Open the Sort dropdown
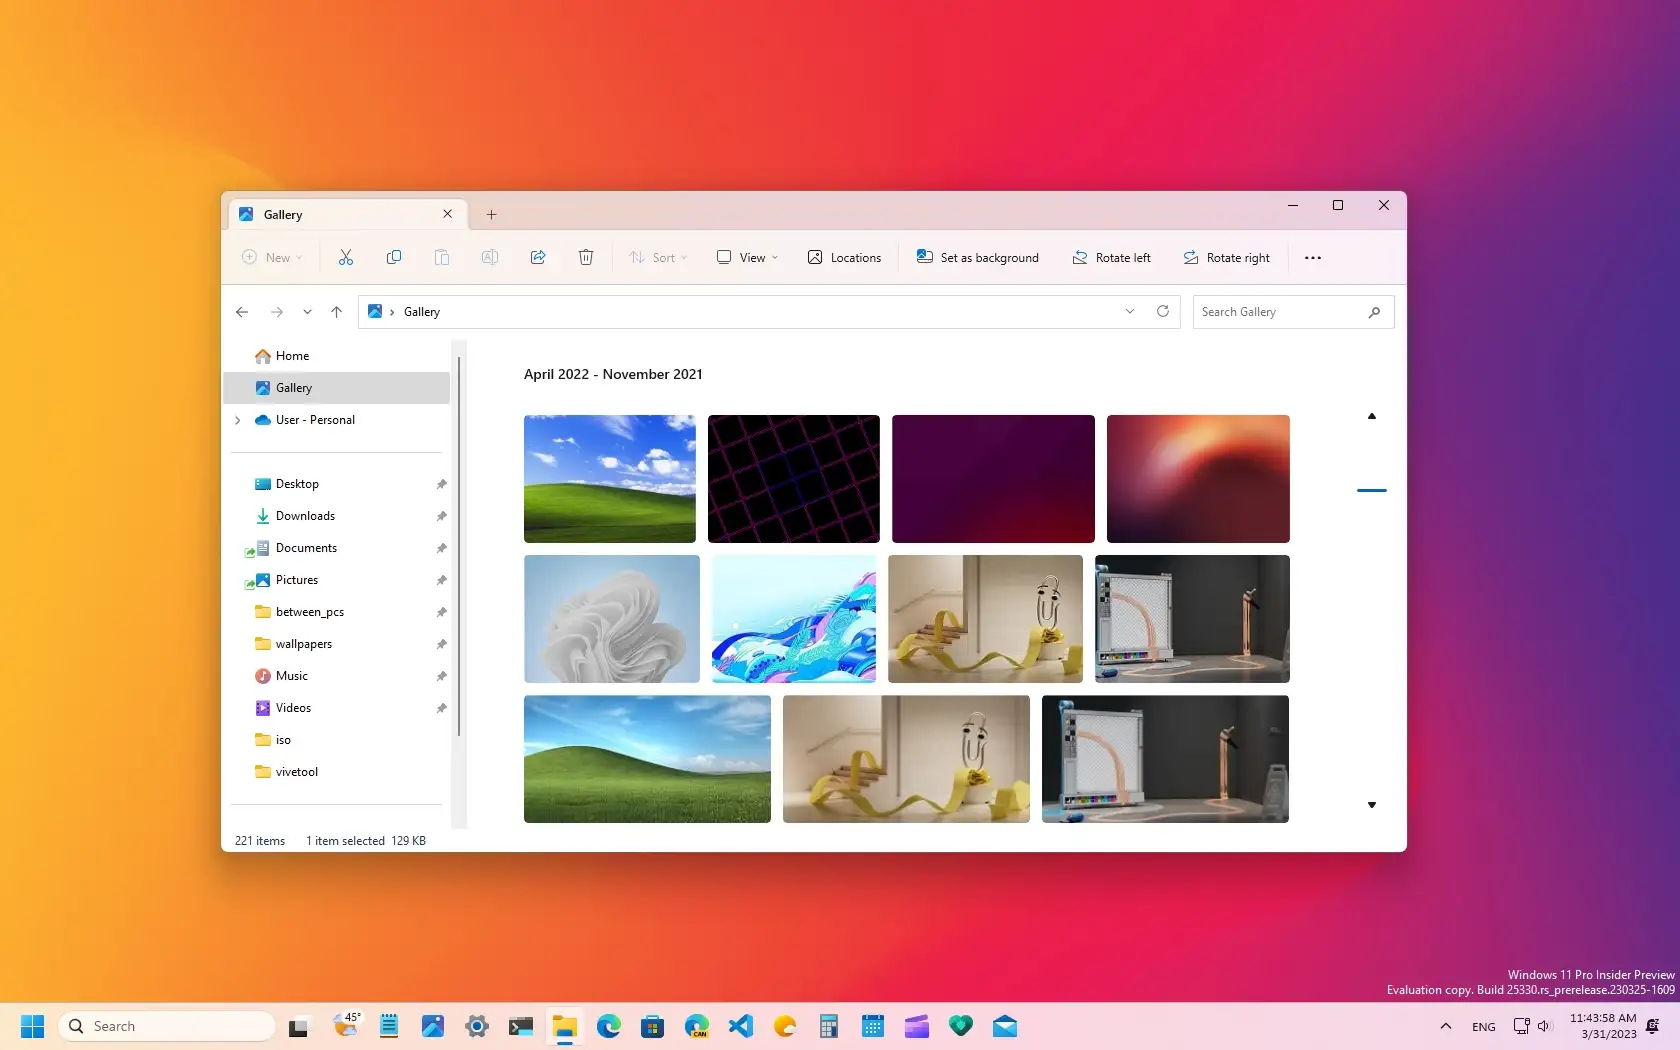The image size is (1680, 1050). (x=658, y=258)
